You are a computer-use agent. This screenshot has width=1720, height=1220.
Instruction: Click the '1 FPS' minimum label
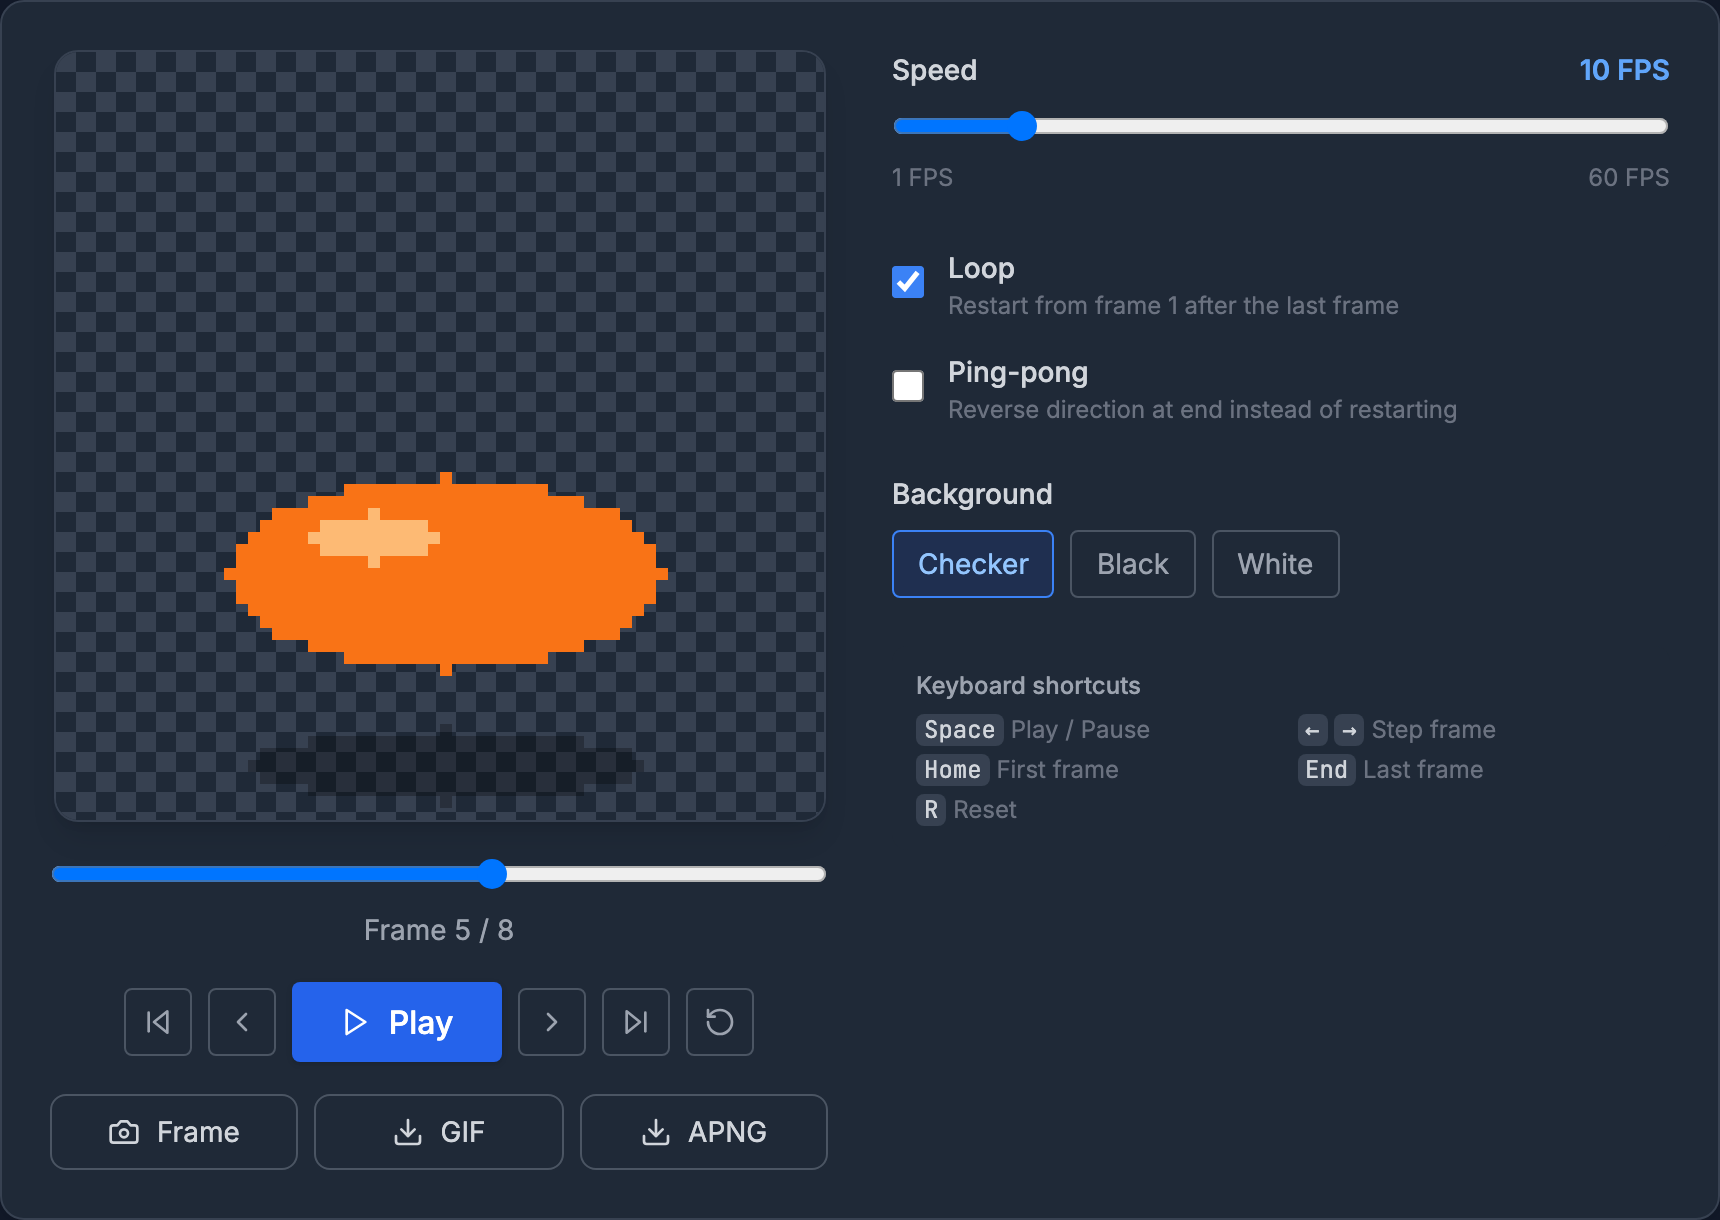[x=922, y=178]
